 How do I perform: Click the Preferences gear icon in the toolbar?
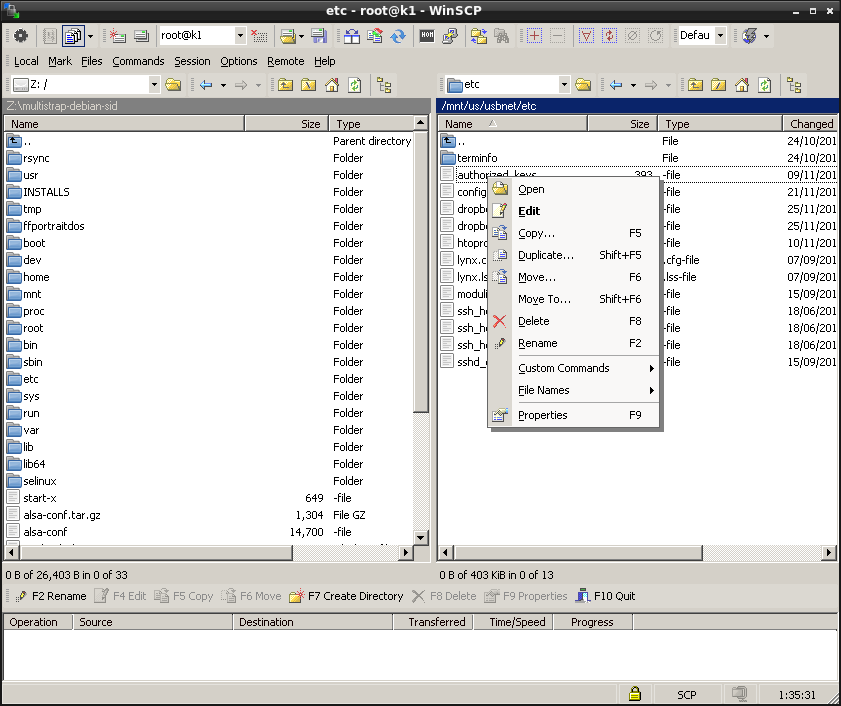pyautogui.click(x=20, y=36)
